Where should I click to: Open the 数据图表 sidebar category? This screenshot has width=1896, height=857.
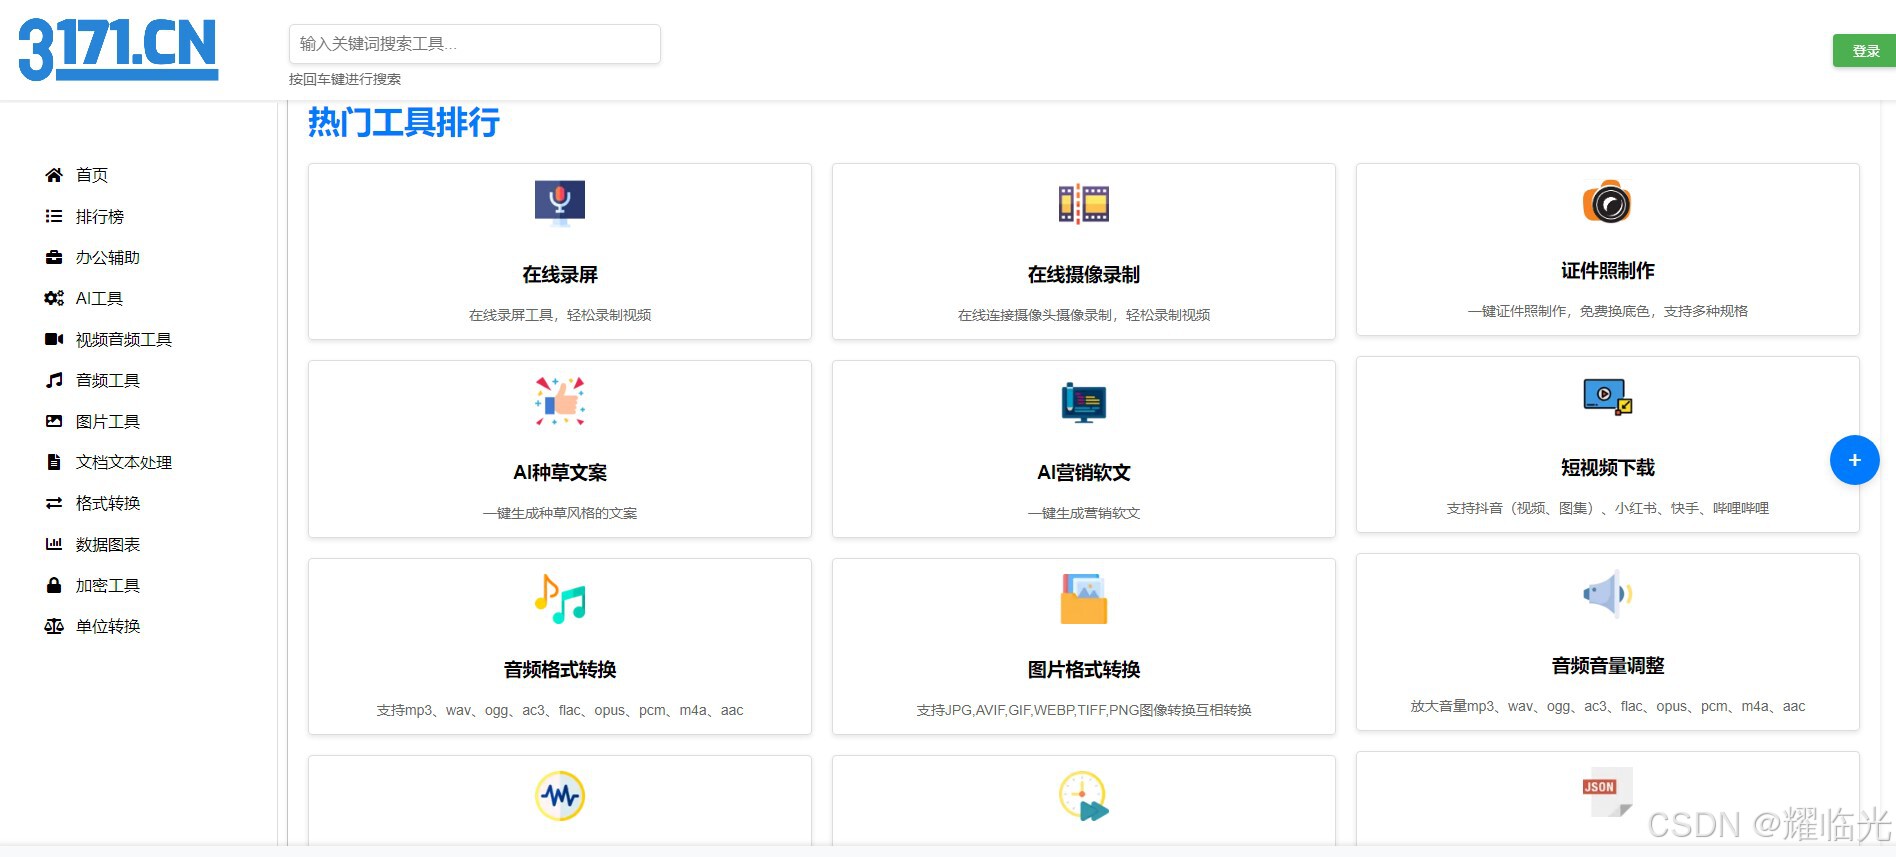[108, 544]
